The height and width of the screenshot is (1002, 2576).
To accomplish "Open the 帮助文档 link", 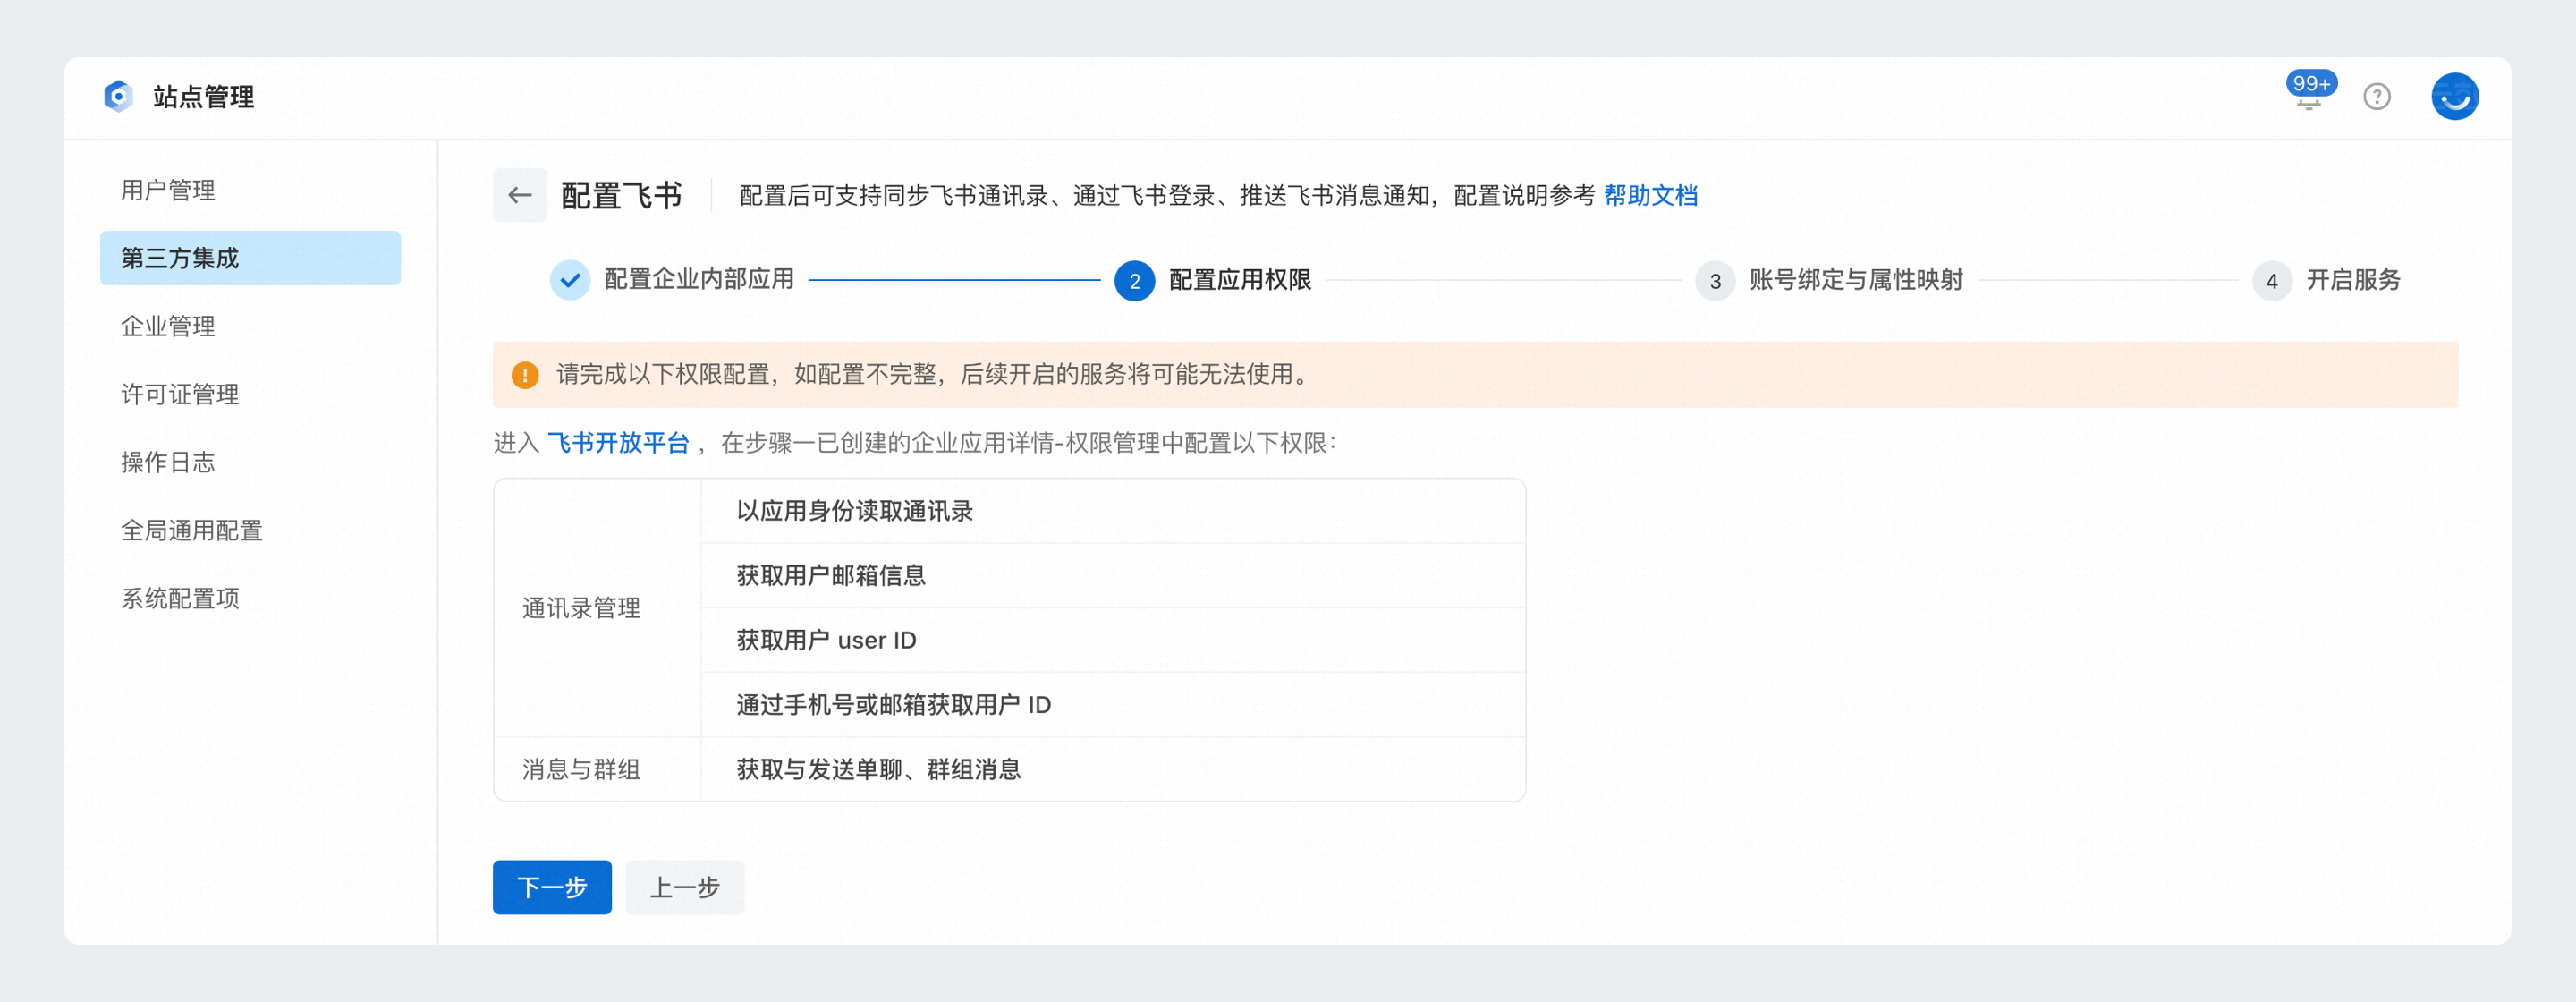I will click(x=1650, y=195).
